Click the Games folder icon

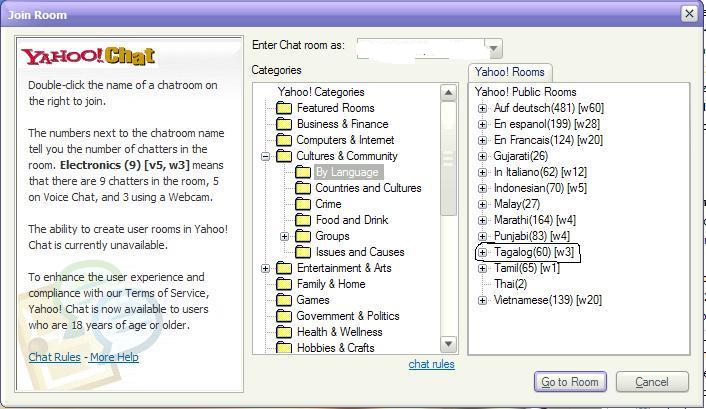coord(284,300)
